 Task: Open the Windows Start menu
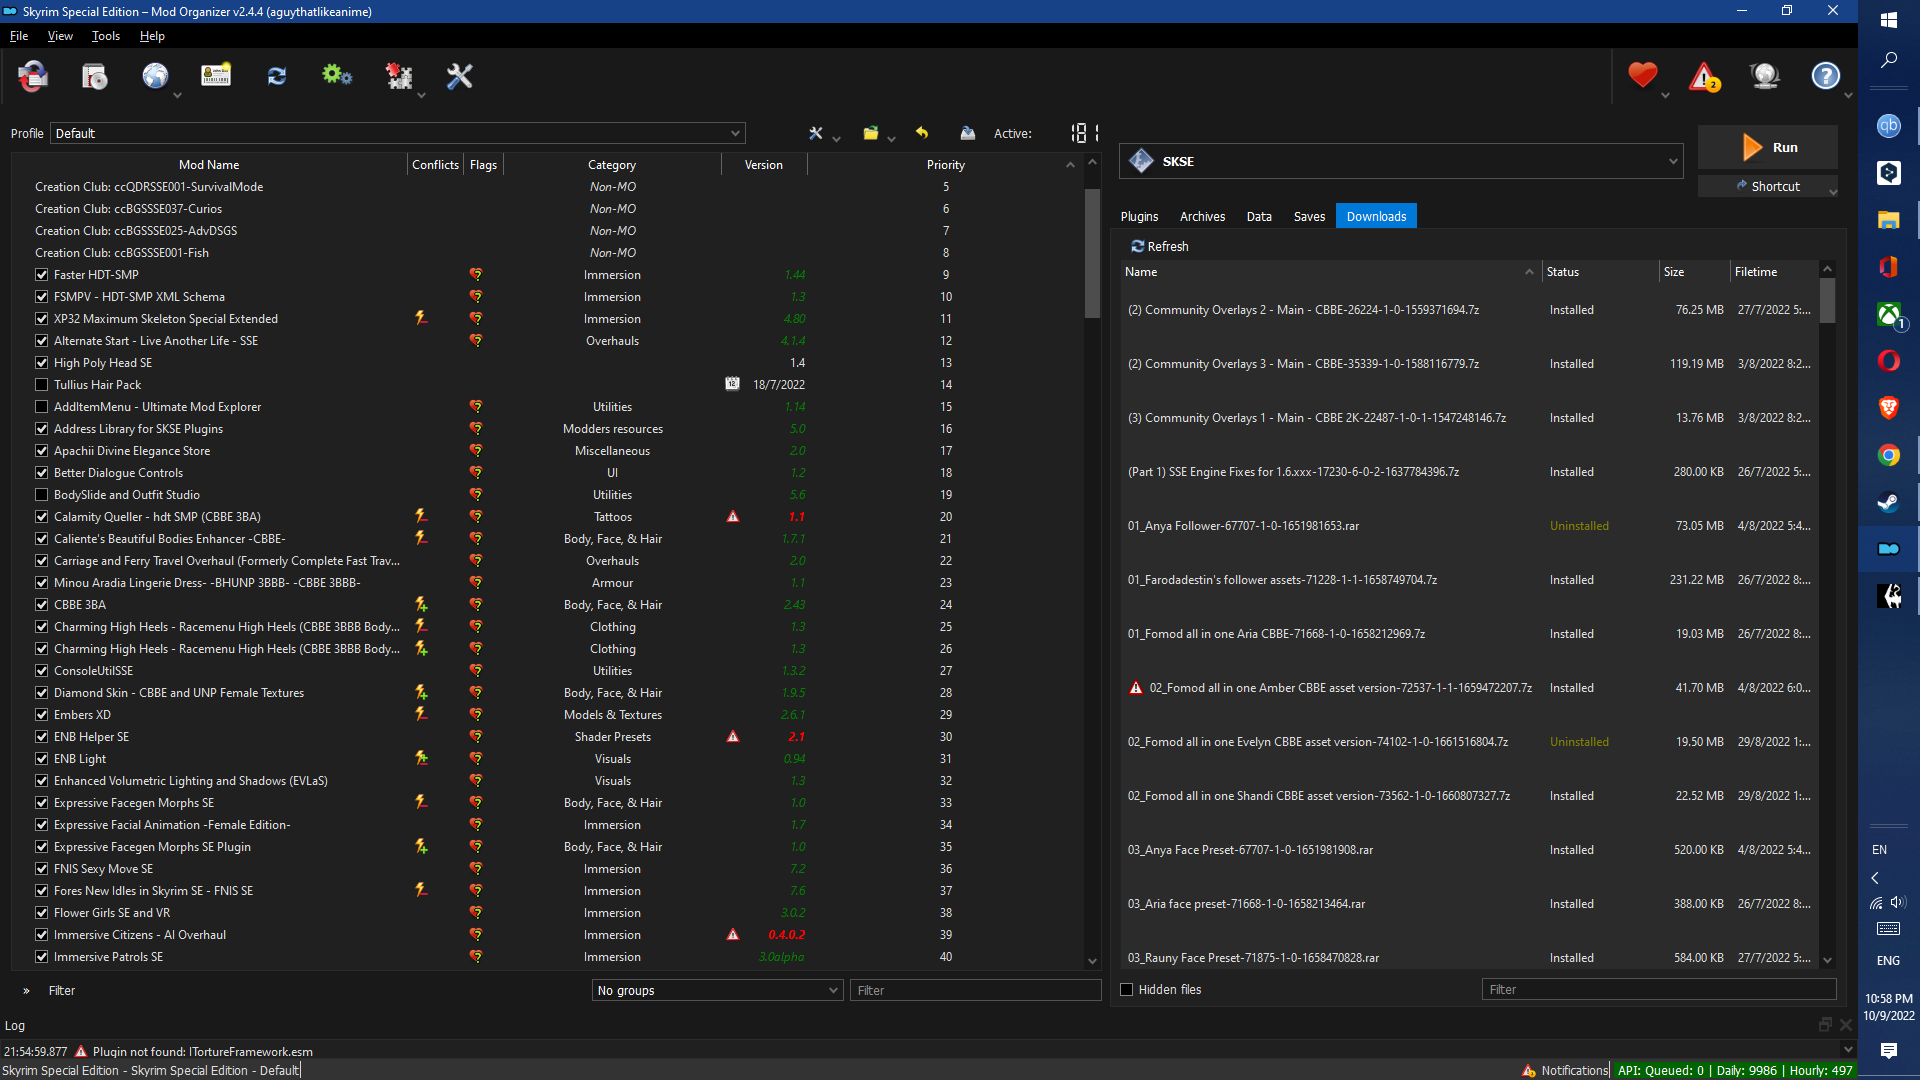pos(1888,20)
